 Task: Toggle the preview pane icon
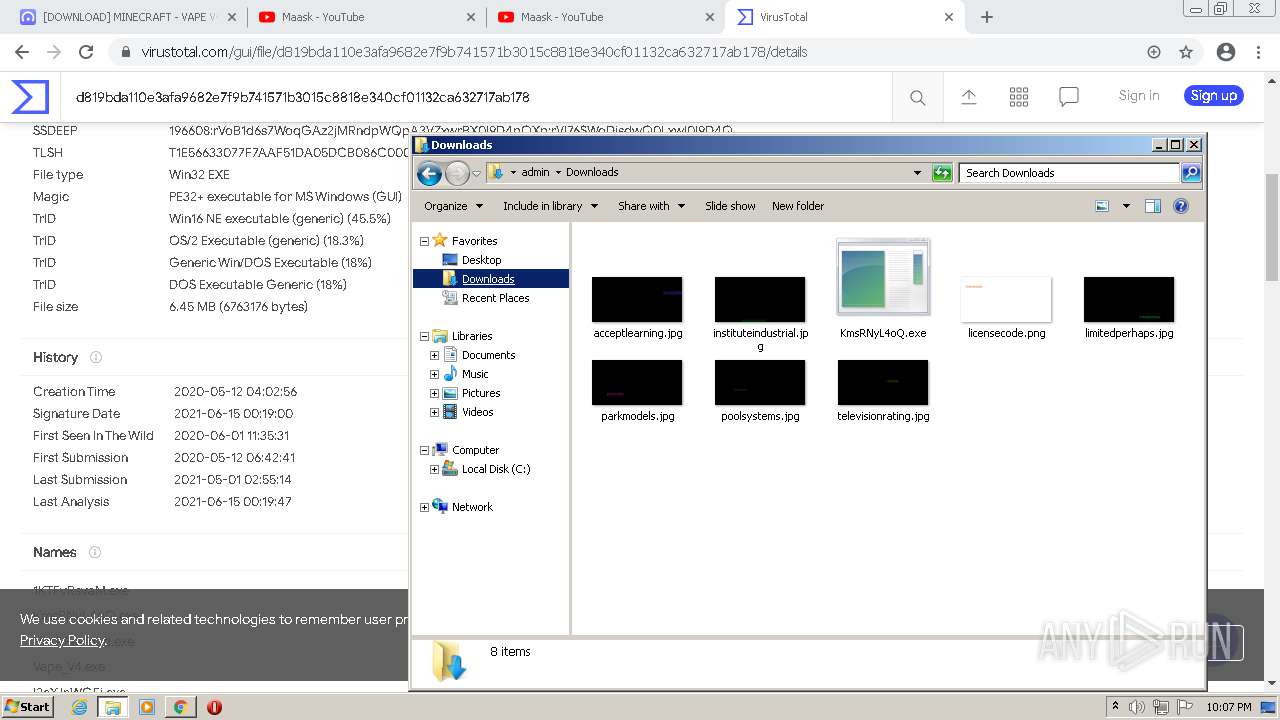[x=1153, y=206]
